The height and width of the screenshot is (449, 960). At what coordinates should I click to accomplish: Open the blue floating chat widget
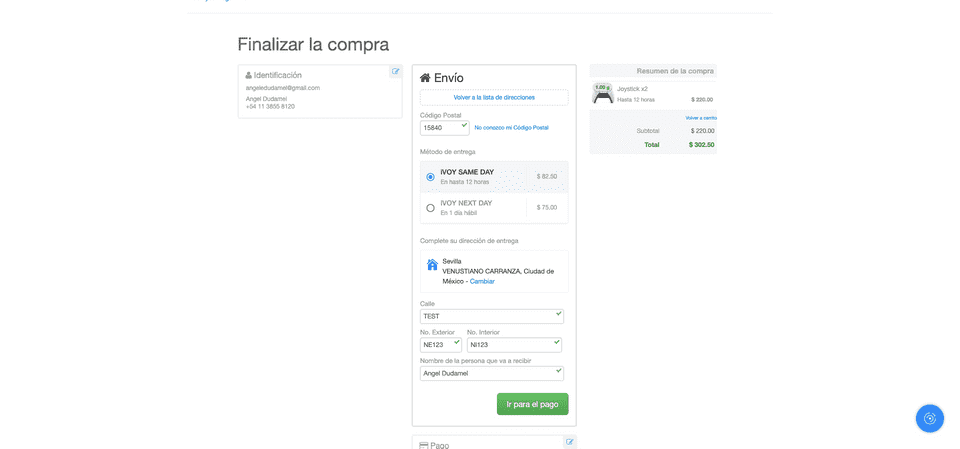929,418
